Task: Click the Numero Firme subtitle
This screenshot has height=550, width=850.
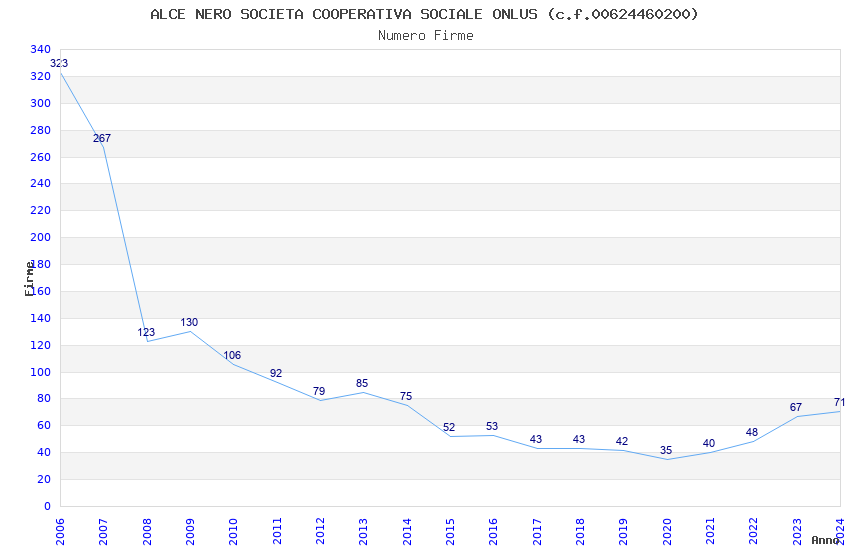Action: pos(426,36)
